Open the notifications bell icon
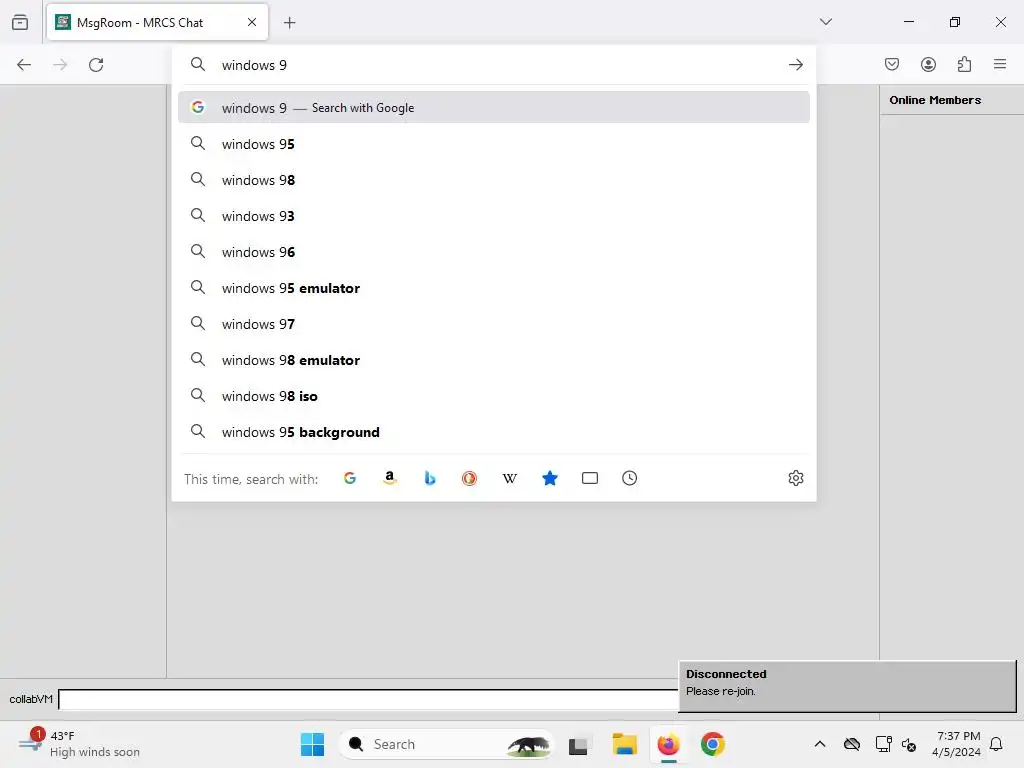The width and height of the screenshot is (1024, 768). click(x=997, y=744)
